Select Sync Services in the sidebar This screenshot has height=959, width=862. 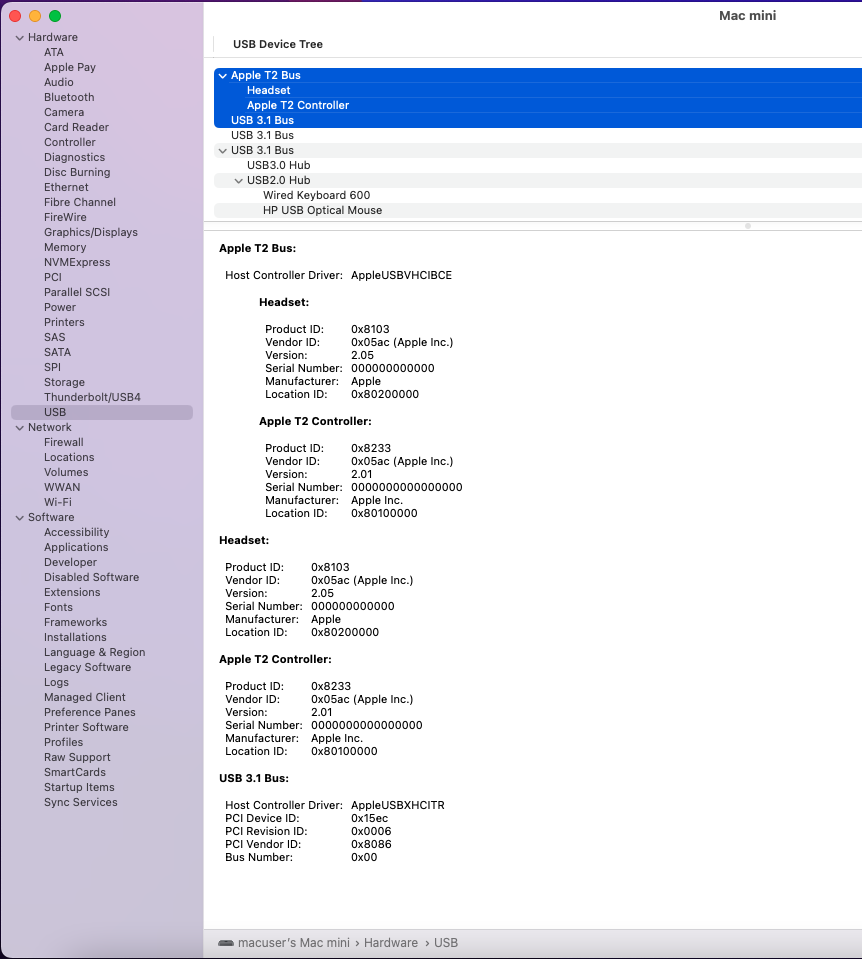tap(81, 802)
